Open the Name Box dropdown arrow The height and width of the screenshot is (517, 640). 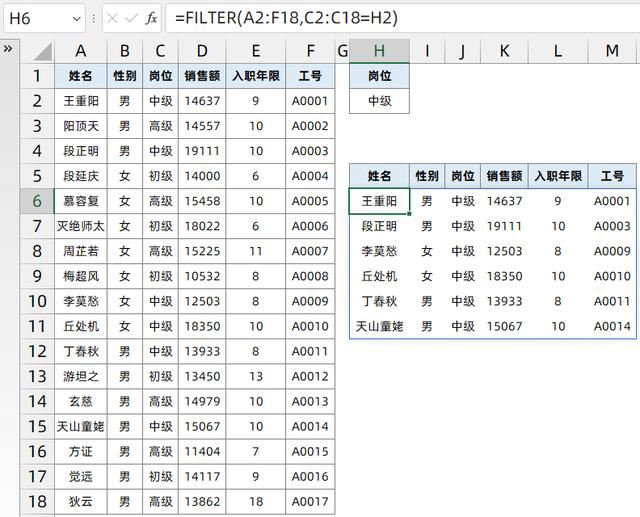point(78,19)
